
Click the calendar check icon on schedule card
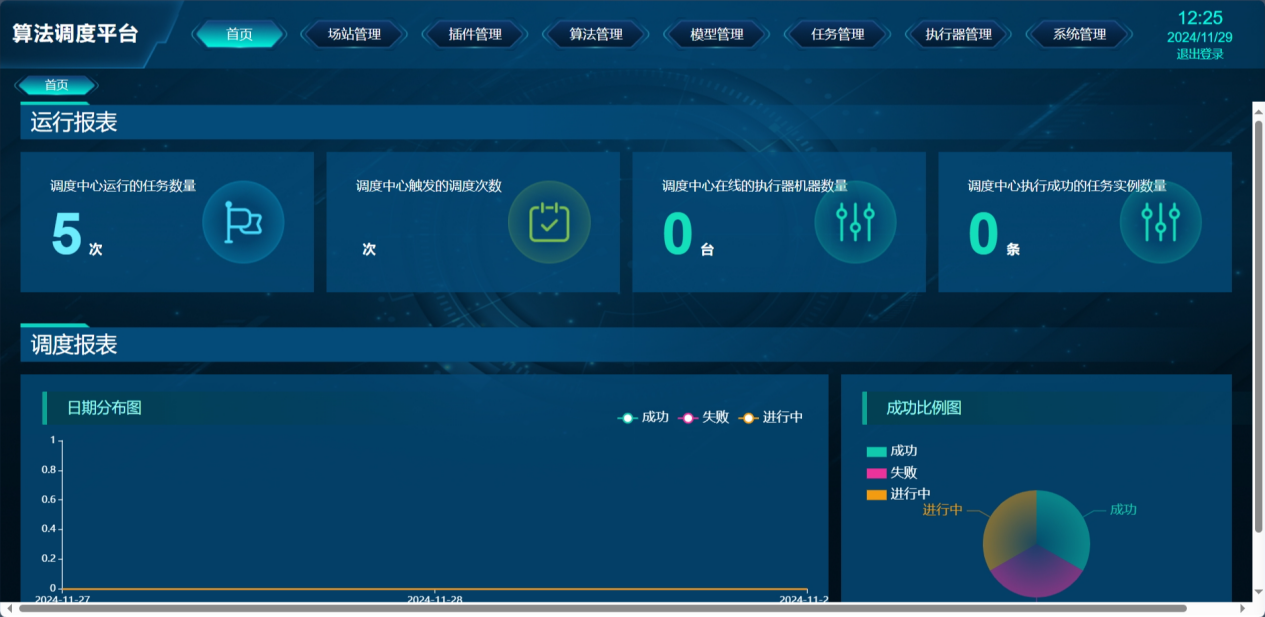tap(549, 222)
